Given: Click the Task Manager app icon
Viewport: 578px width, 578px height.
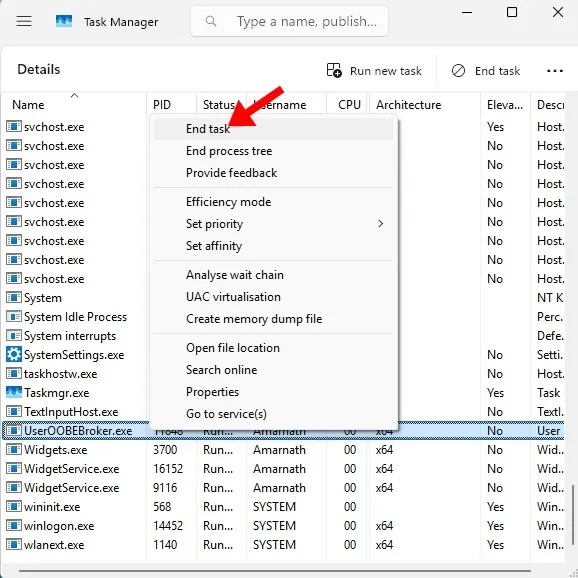Looking at the screenshot, I should tap(64, 21).
